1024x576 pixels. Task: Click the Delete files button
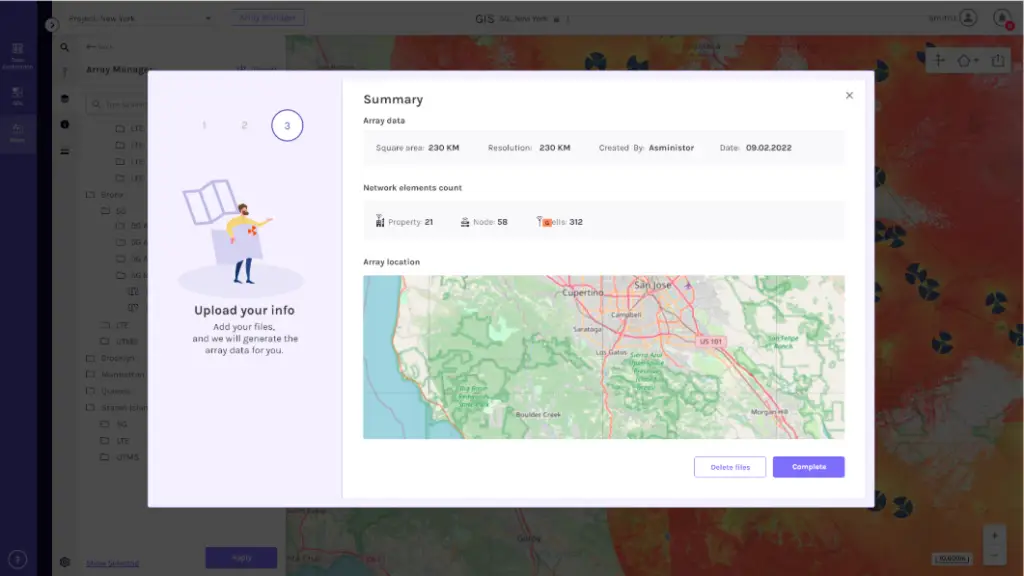coord(730,467)
